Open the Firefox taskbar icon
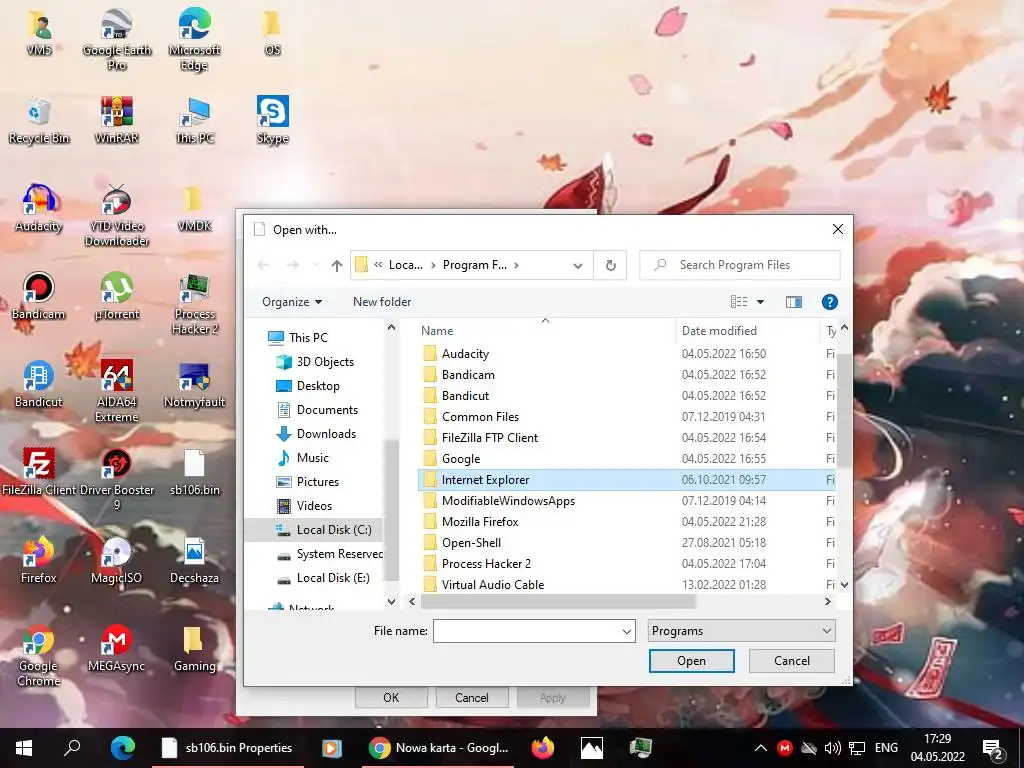 click(542, 748)
